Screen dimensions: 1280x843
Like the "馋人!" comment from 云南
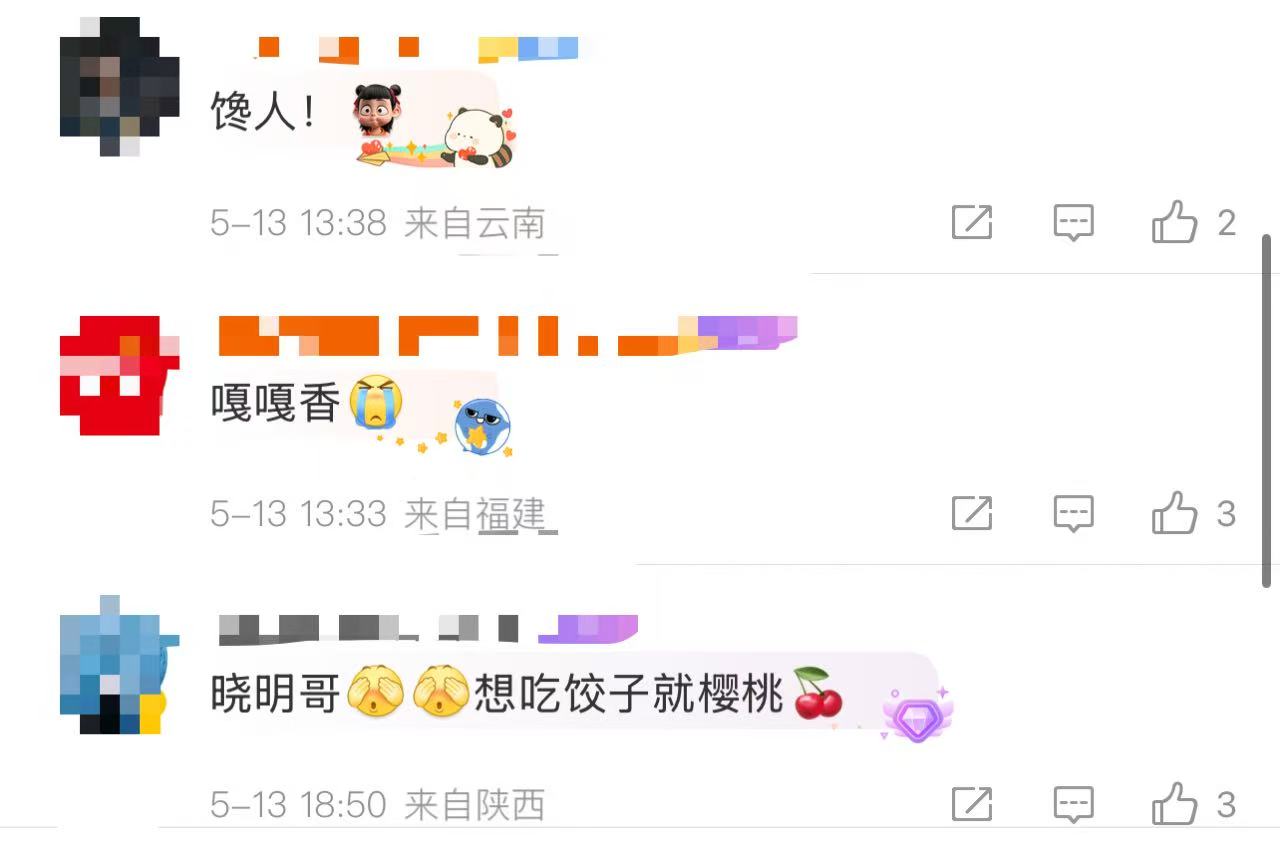(1175, 221)
